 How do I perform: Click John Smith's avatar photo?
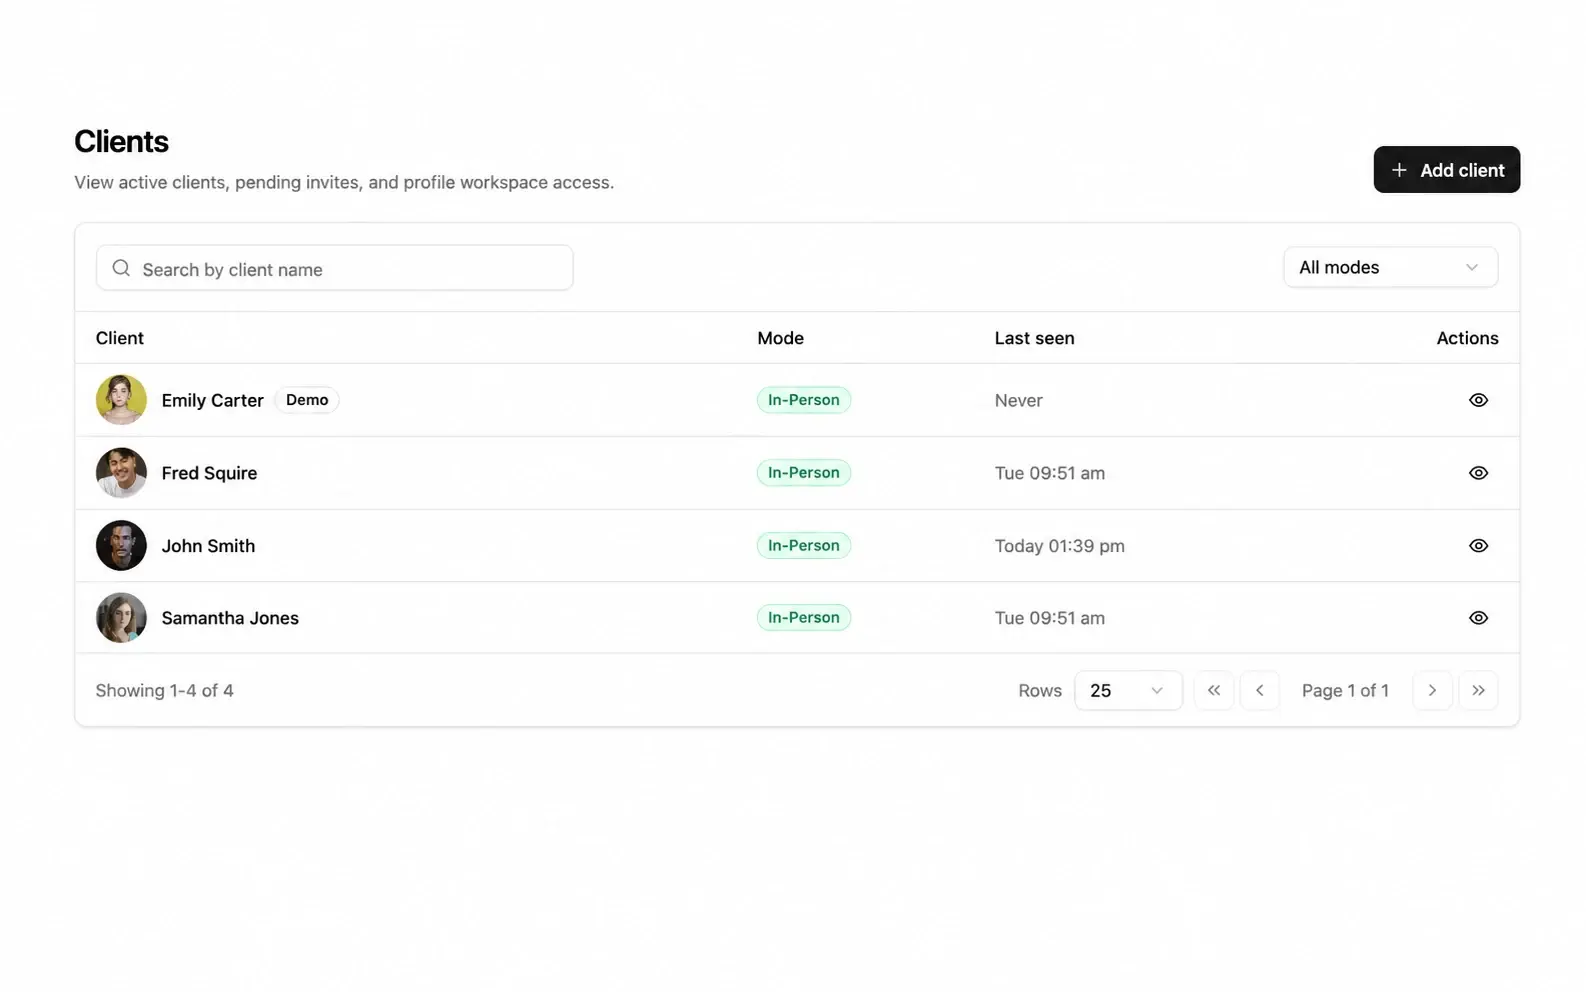pyautogui.click(x=121, y=546)
